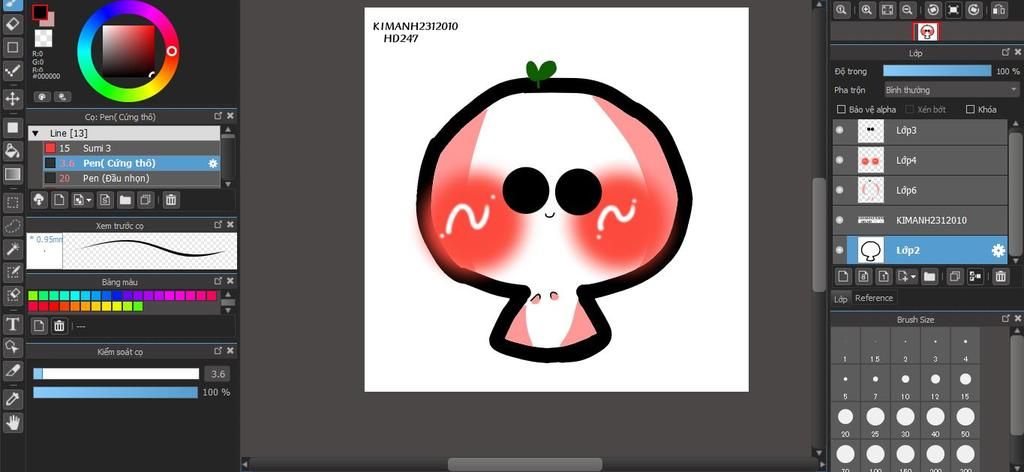Select the Eyedropper tool
The image size is (1024, 472).
coord(12,398)
